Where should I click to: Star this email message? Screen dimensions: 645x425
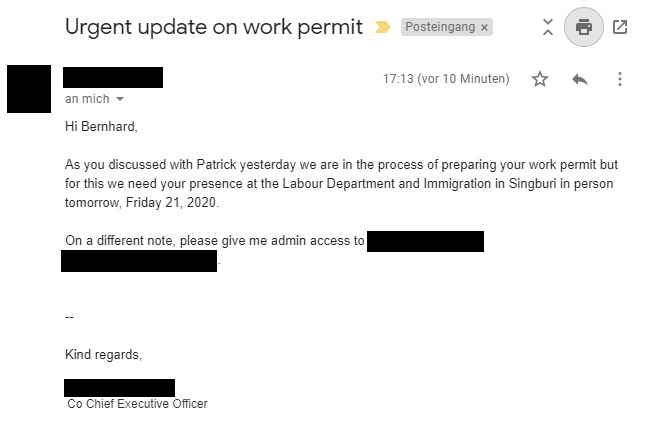[540, 79]
